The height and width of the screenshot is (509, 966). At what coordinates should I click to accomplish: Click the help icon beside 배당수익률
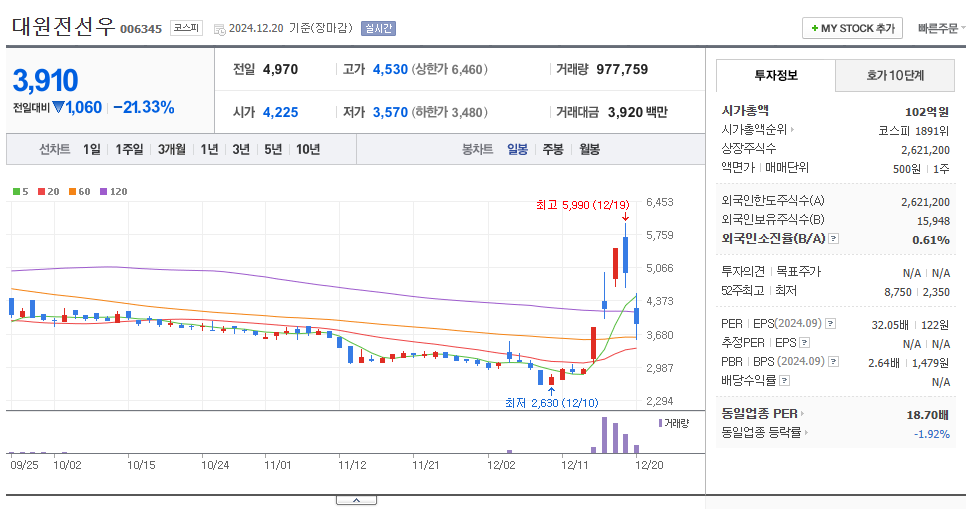(784, 381)
